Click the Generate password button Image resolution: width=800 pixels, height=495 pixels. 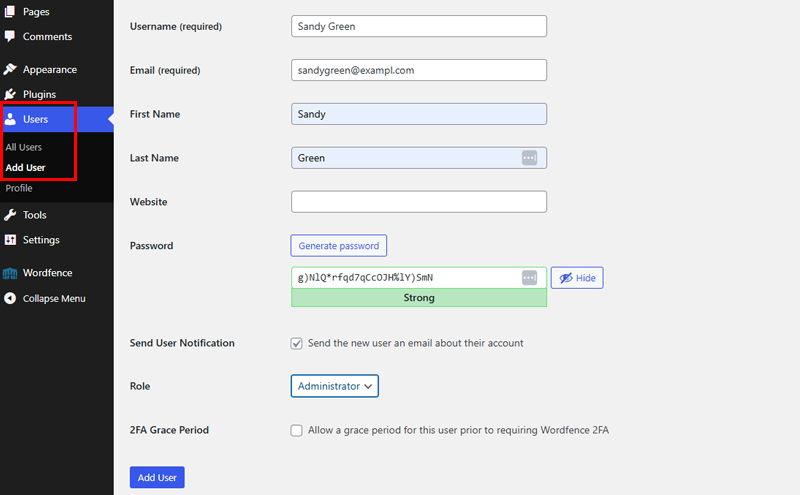coord(339,245)
